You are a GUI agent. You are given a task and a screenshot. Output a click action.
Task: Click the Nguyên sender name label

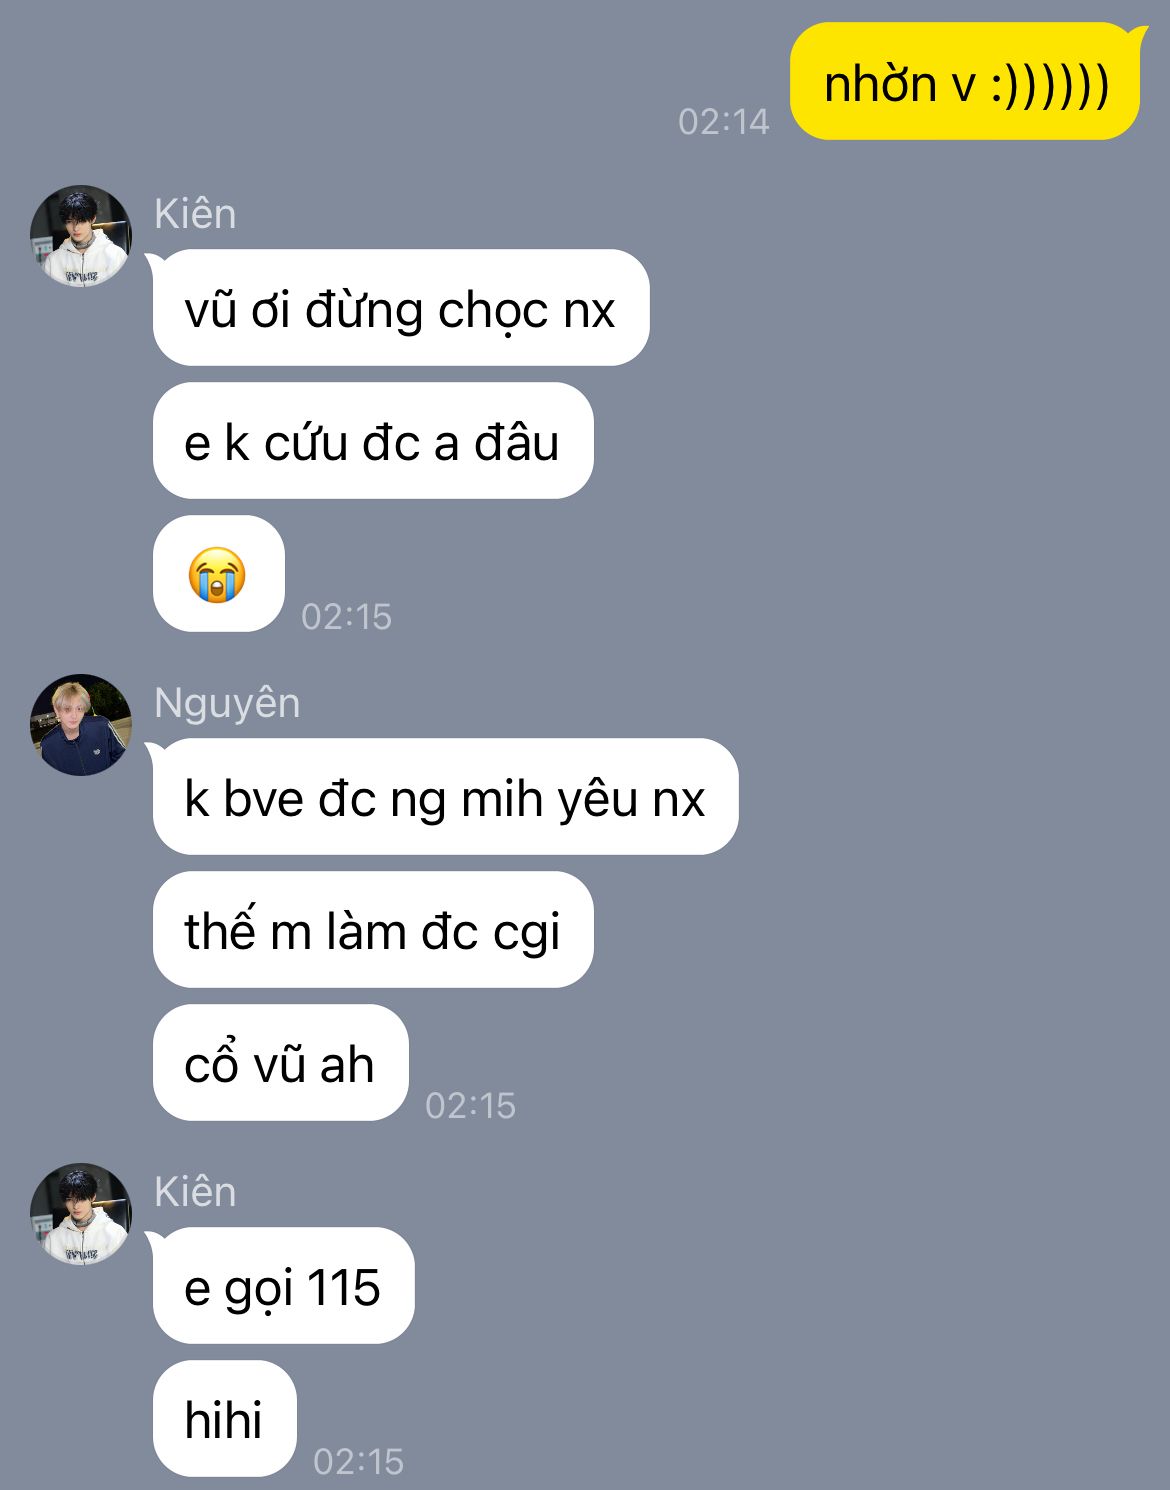pyautogui.click(x=227, y=704)
